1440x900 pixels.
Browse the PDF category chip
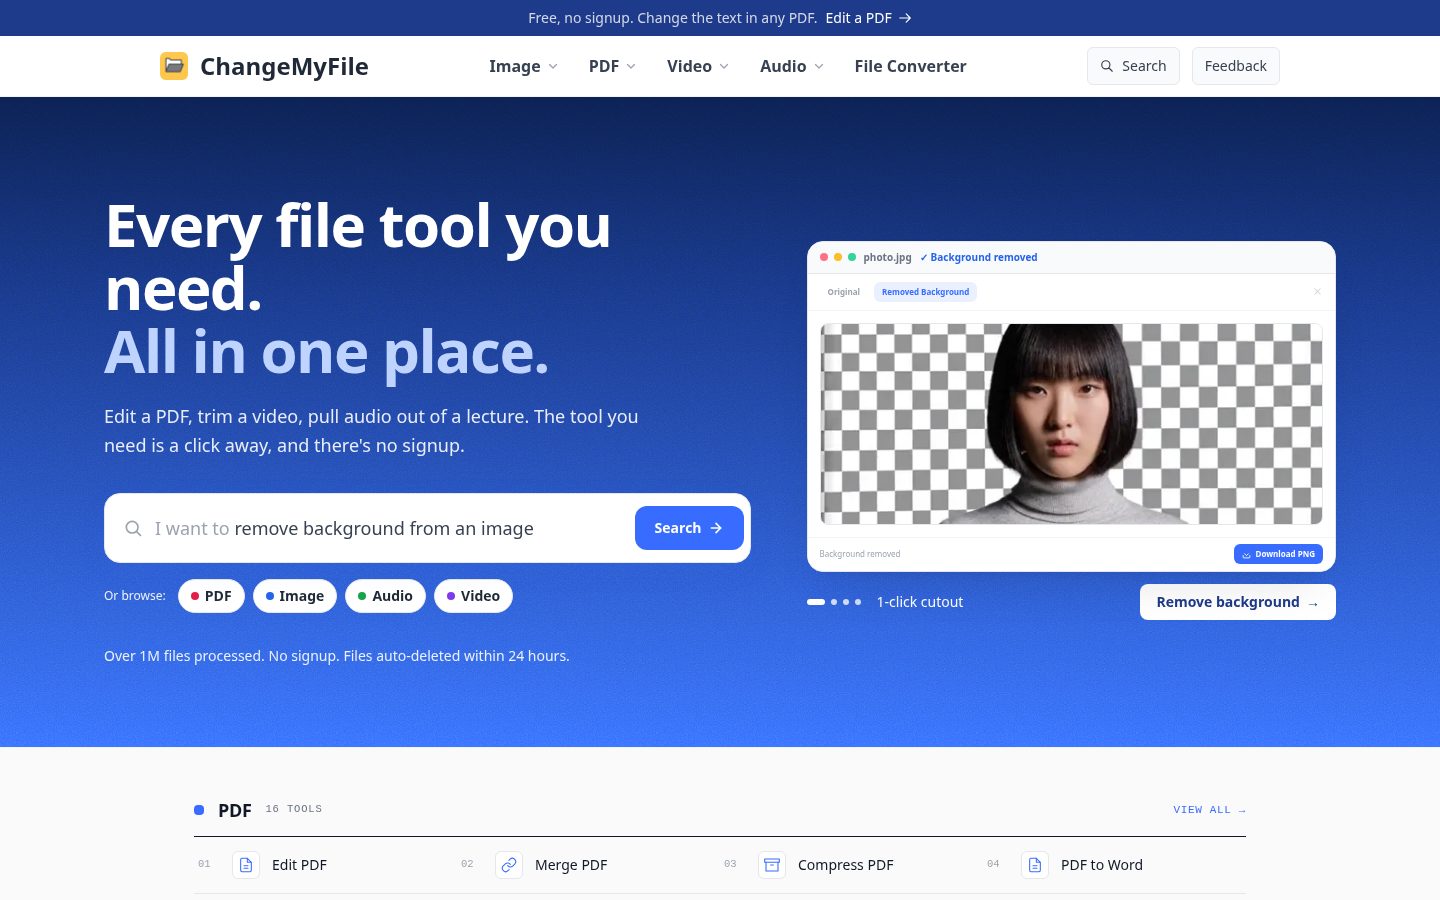211,596
